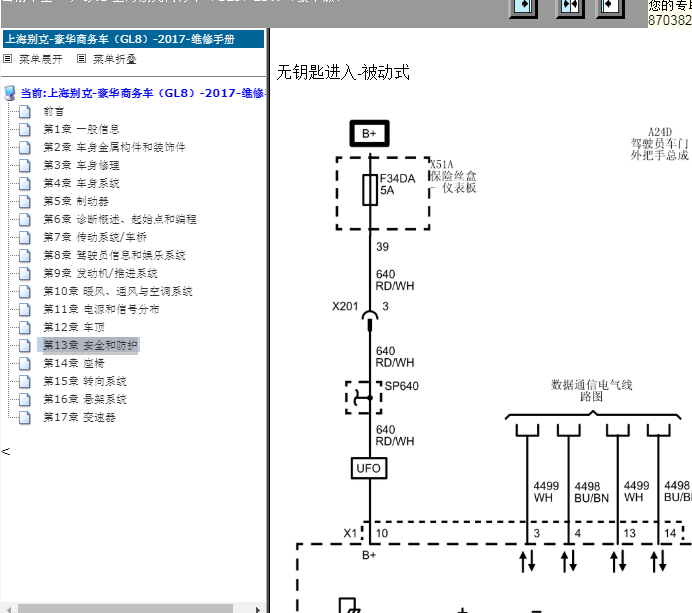Click the B+ power box in the diagram
The image size is (692, 613).
click(x=369, y=133)
